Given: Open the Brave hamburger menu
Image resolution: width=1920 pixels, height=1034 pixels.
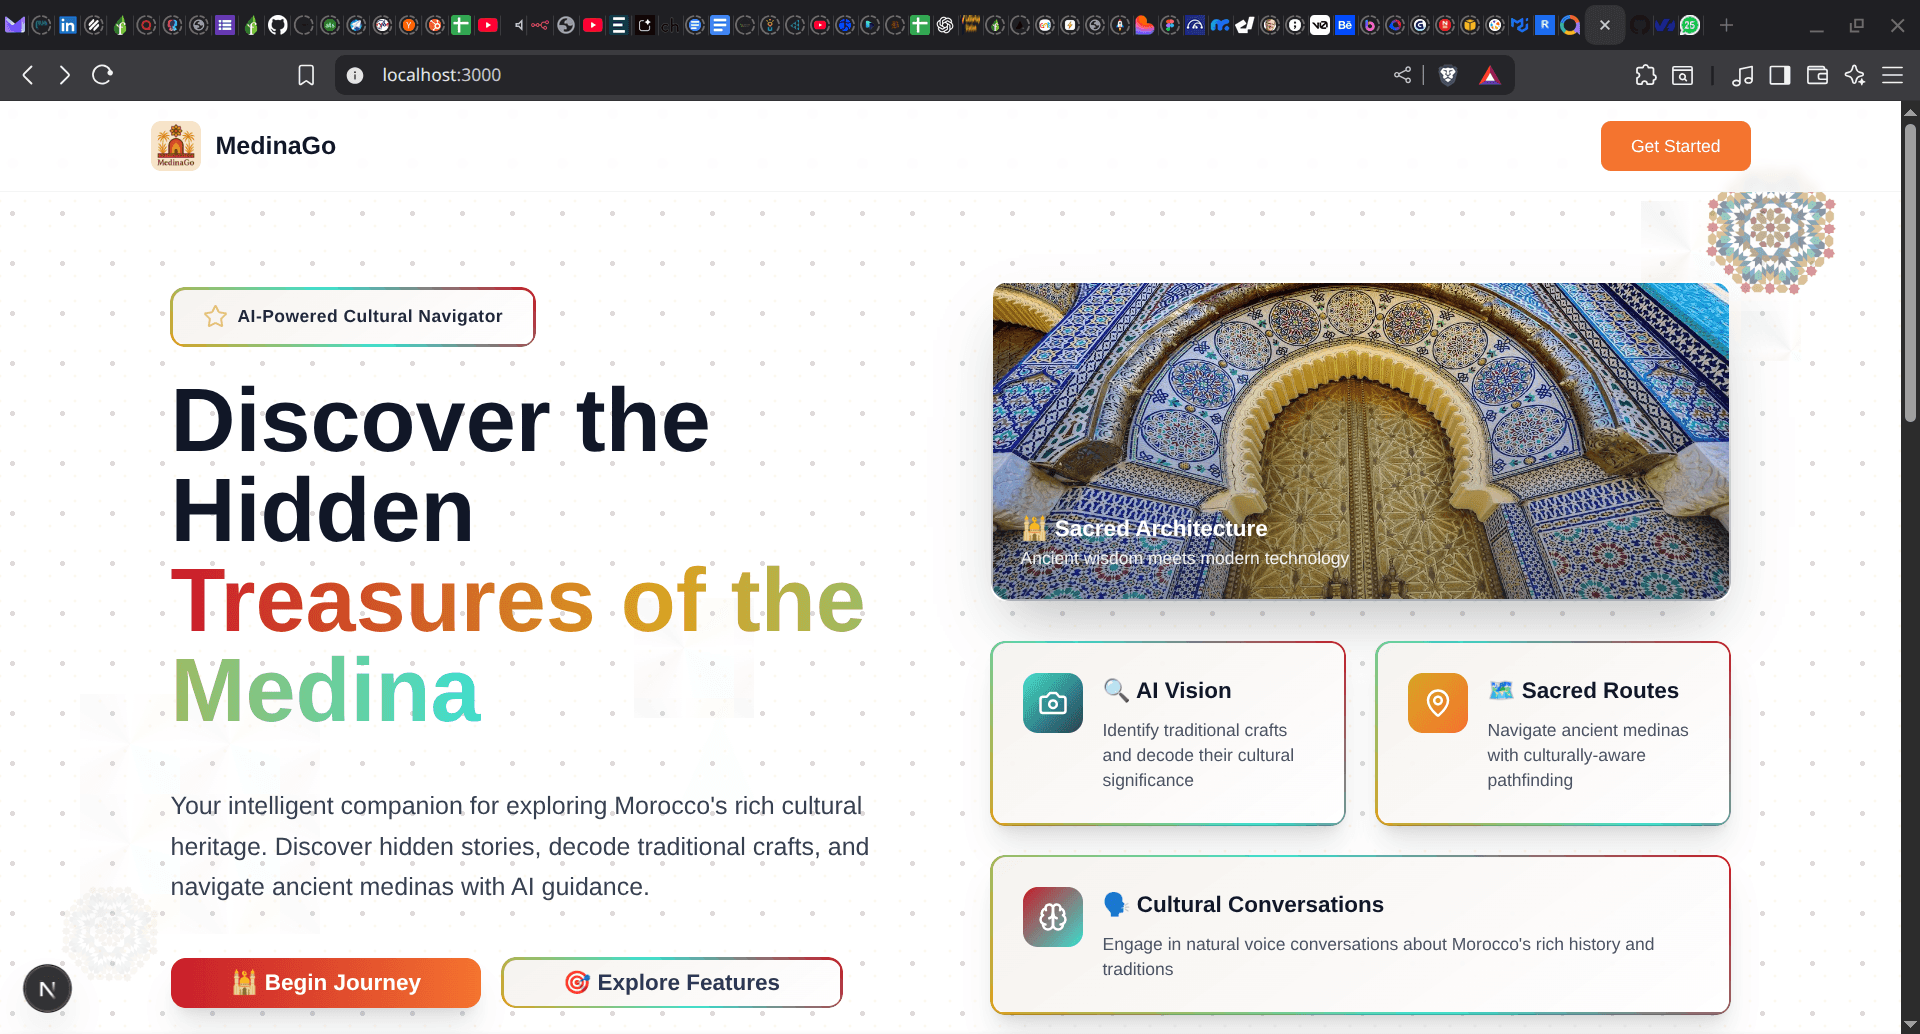Looking at the screenshot, I should (1892, 75).
